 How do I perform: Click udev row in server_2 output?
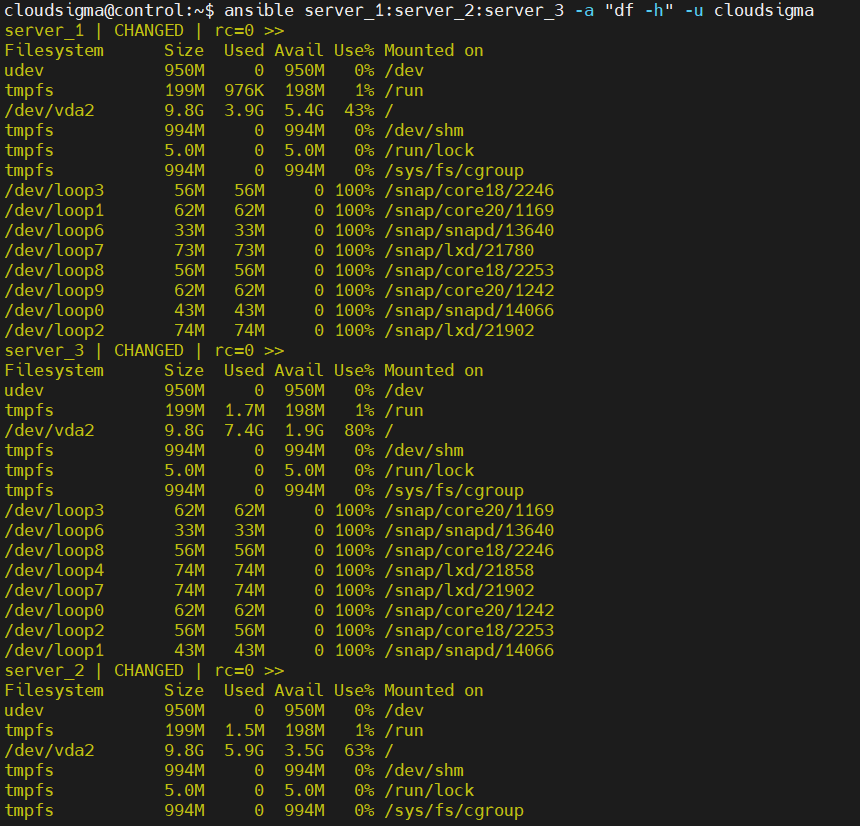pos(214,710)
